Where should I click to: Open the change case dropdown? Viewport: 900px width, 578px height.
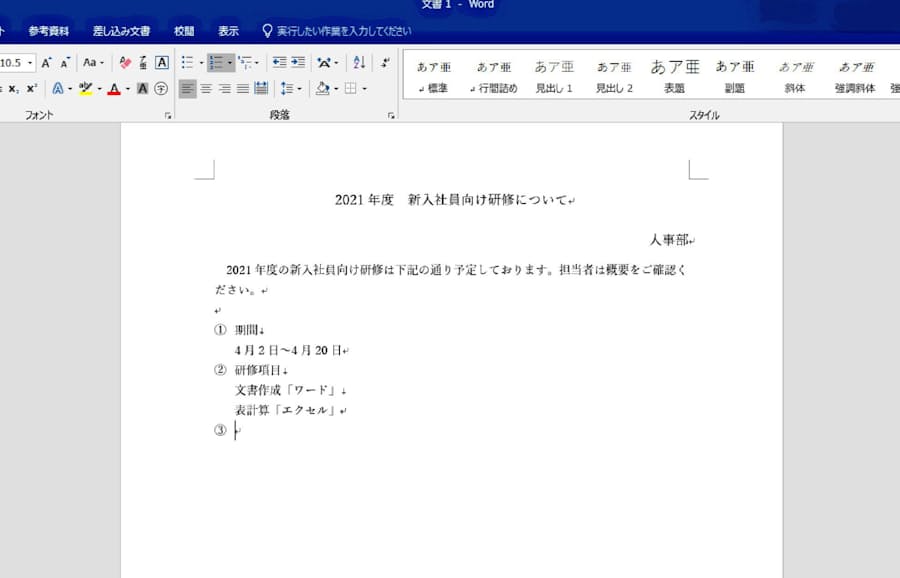click(x=93, y=63)
